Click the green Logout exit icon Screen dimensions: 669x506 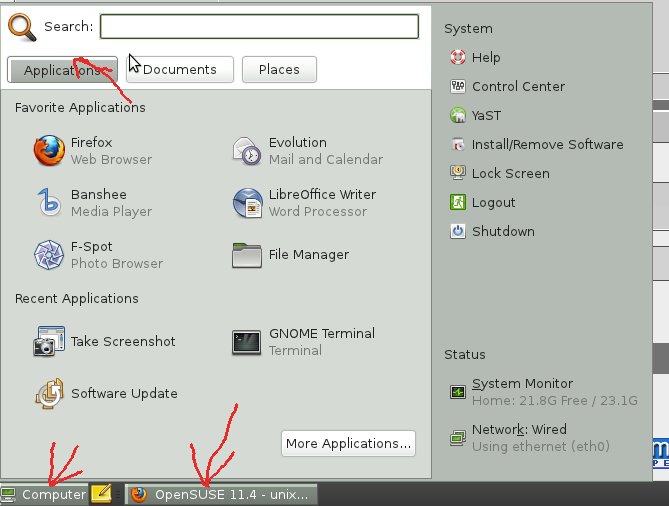click(x=458, y=202)
